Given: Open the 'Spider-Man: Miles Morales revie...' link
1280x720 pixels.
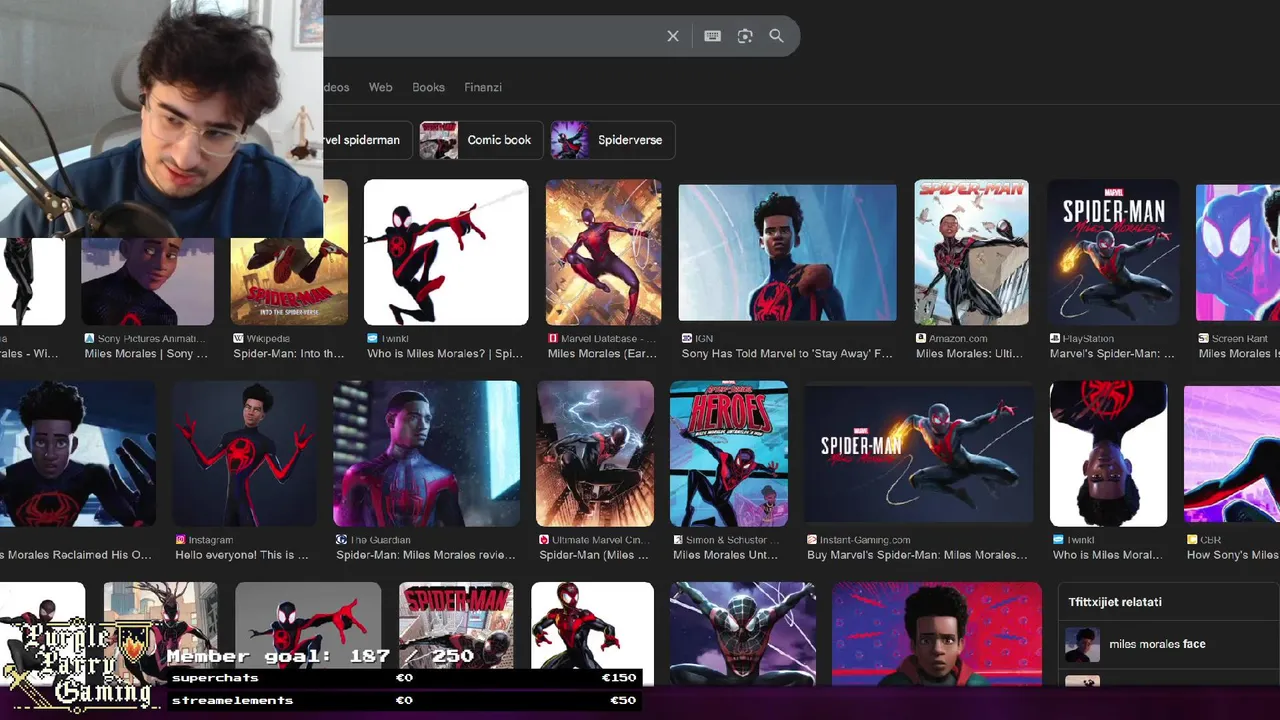Looking at the screenshot, I should (426, 555).
